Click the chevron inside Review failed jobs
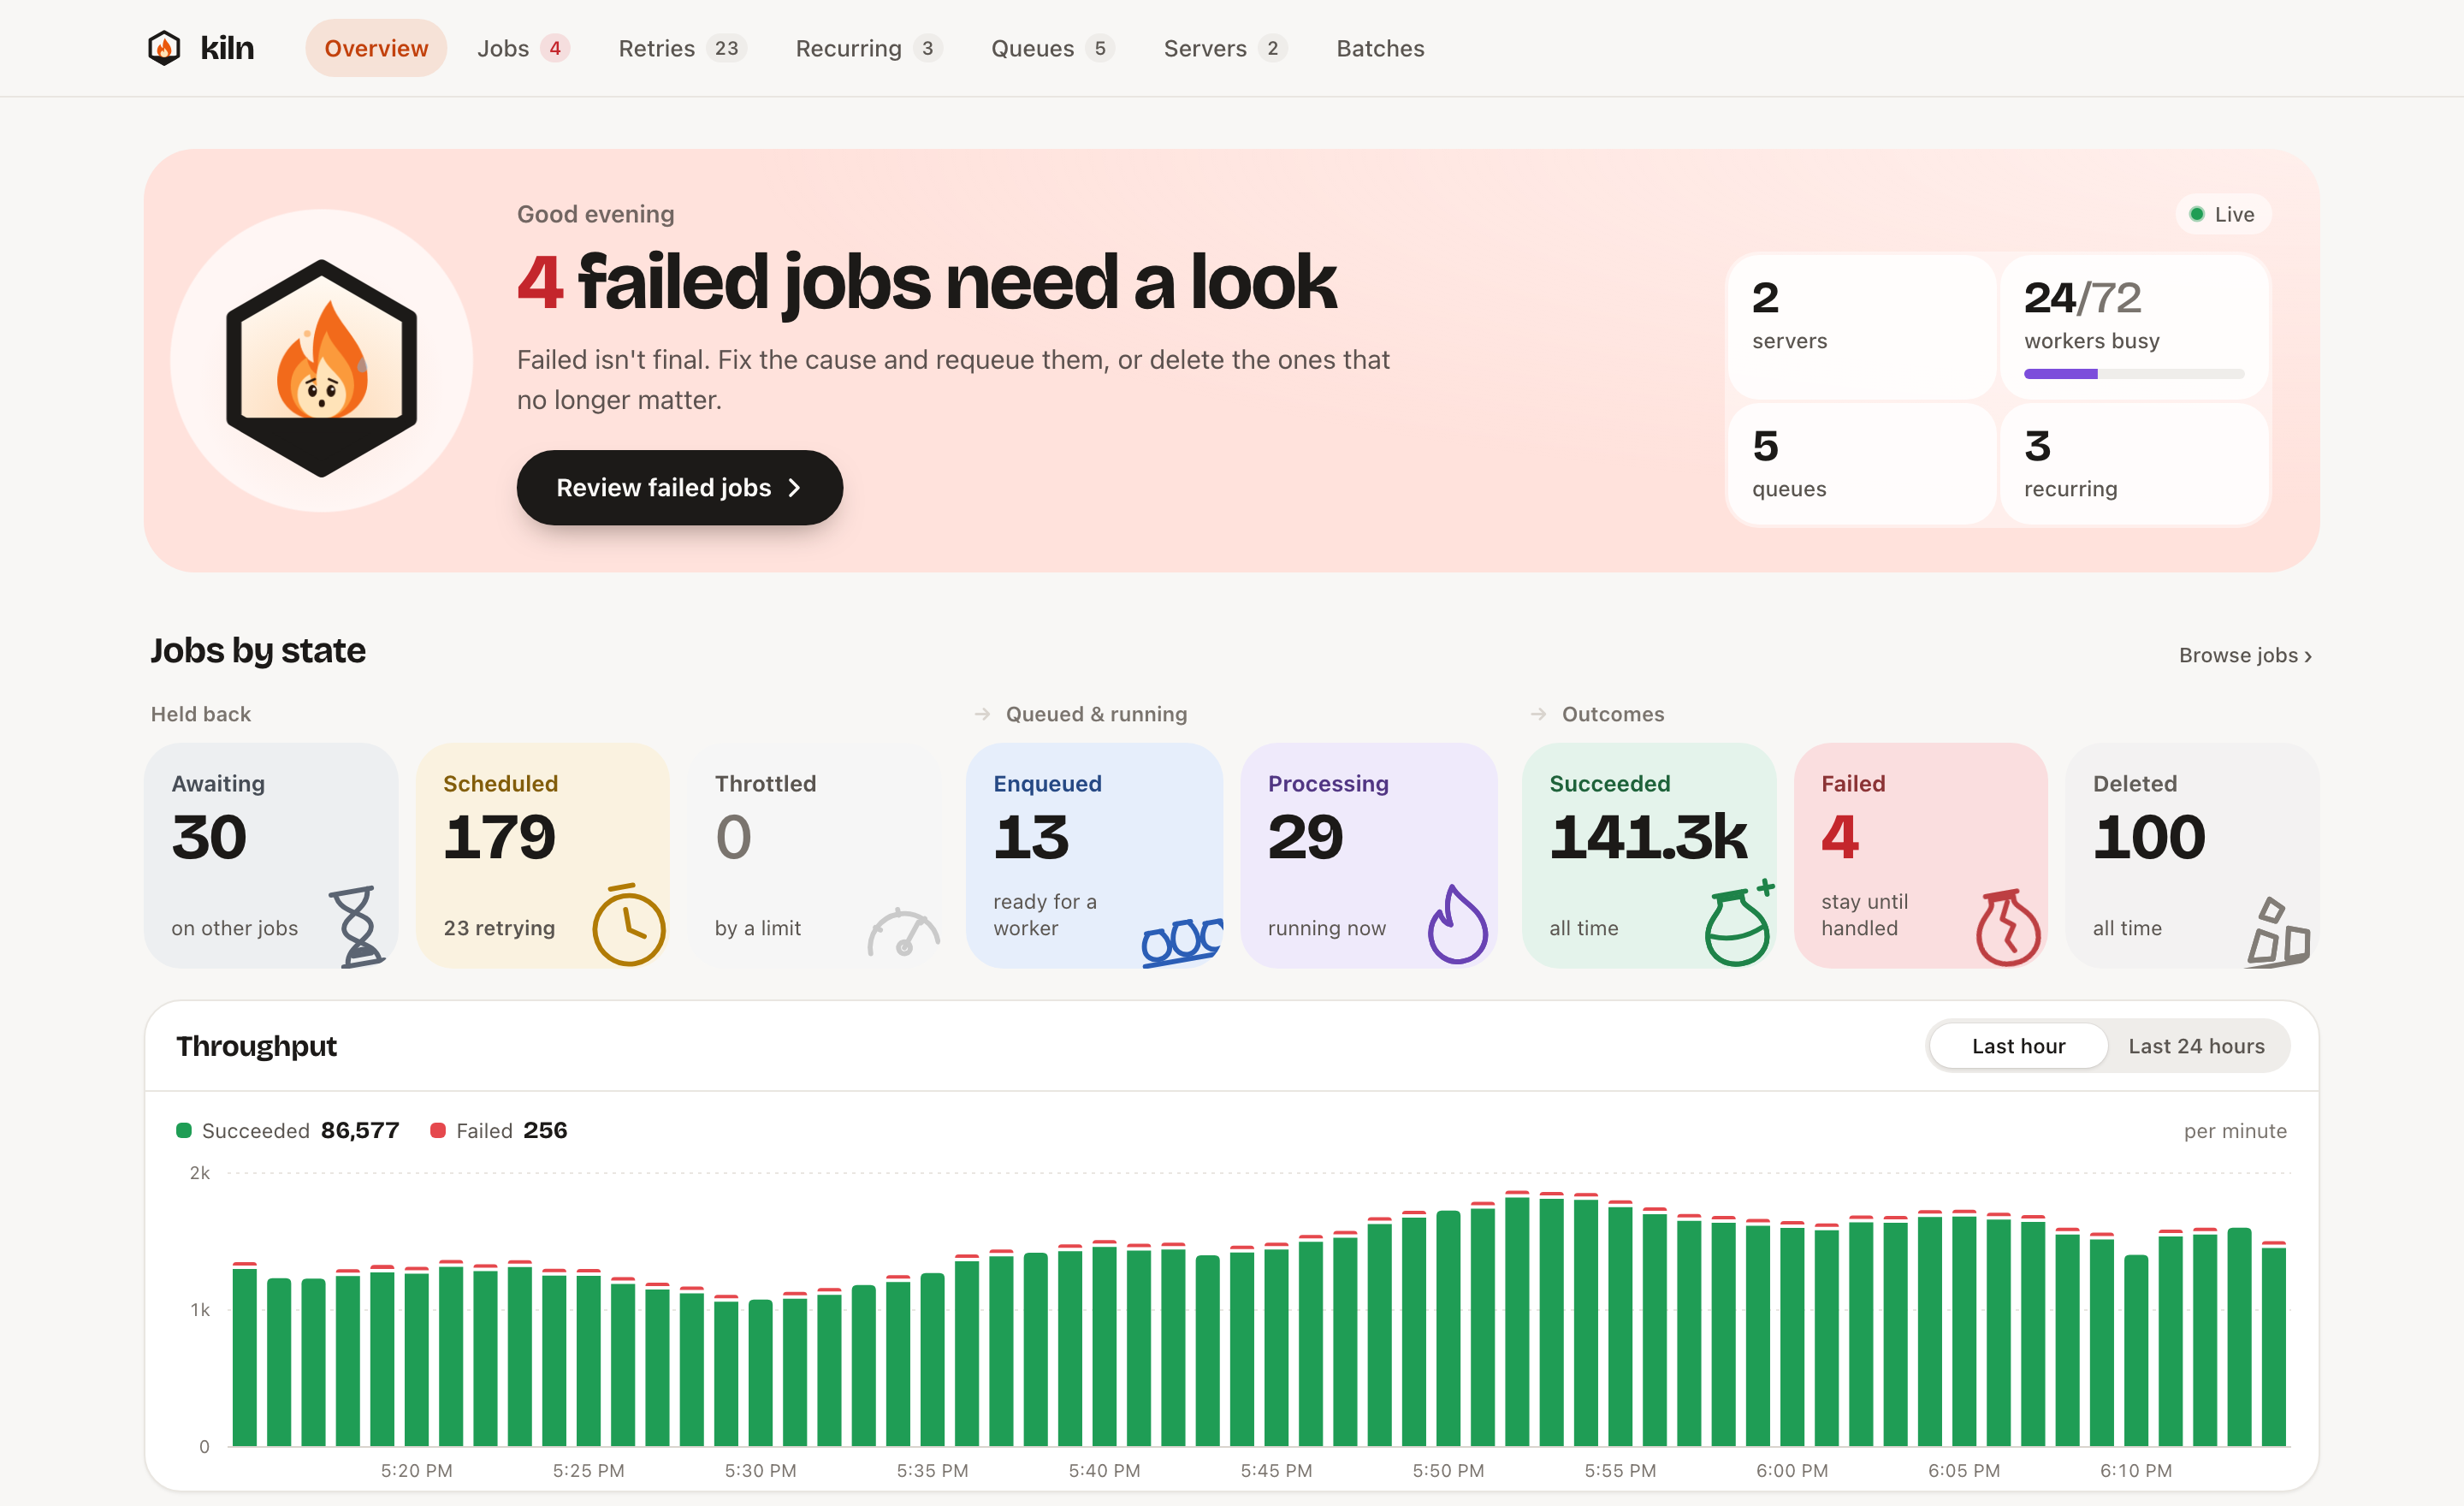 point(794,488)
